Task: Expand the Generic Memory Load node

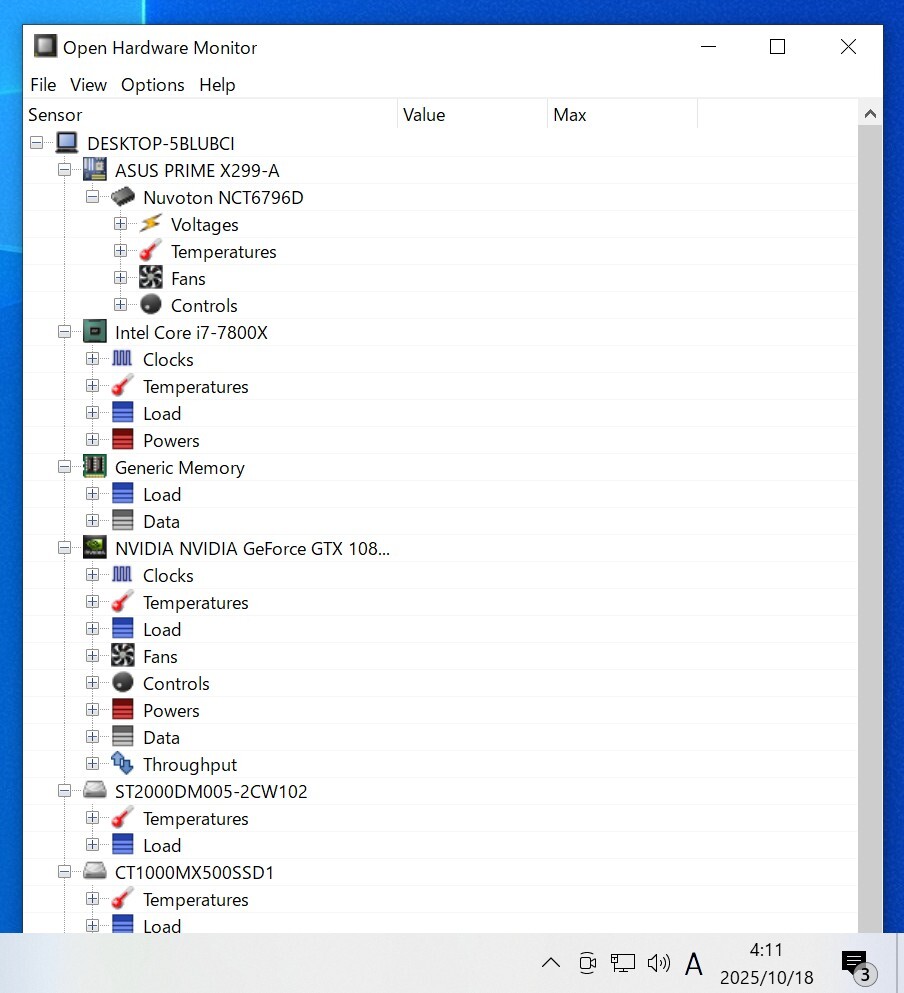Action: tap(92, 494)
